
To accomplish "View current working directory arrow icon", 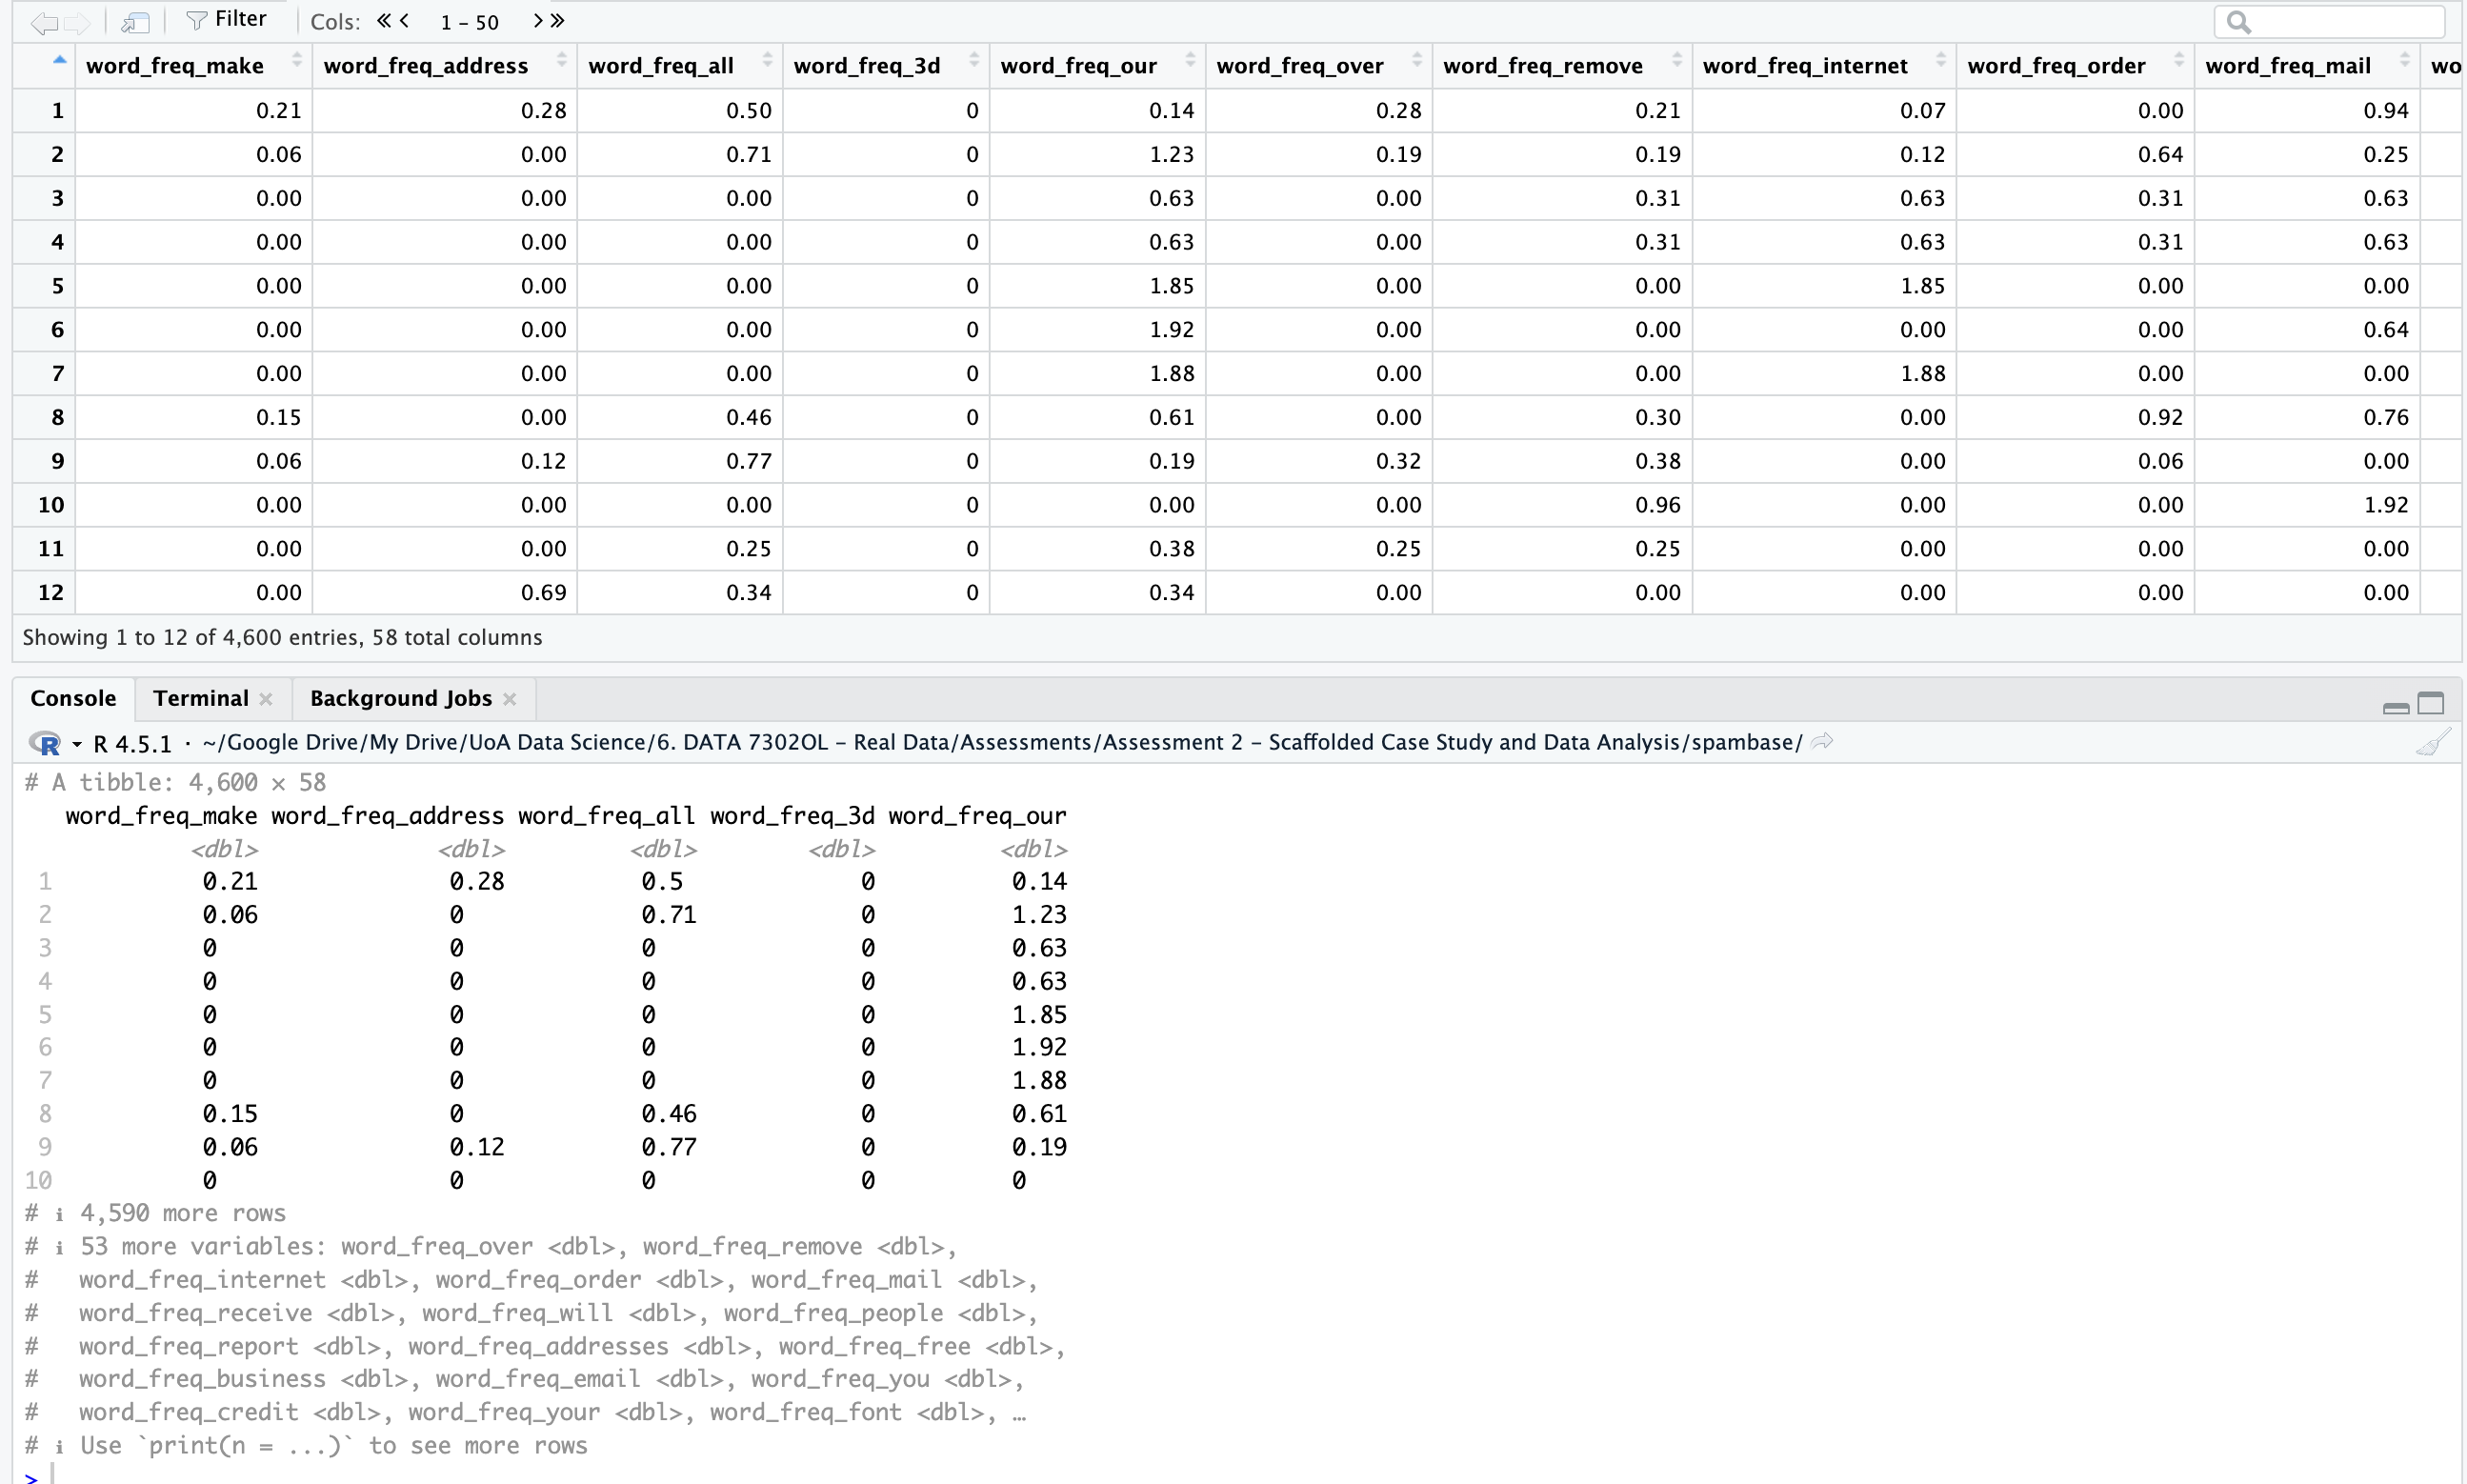I will pos(1822,742).
